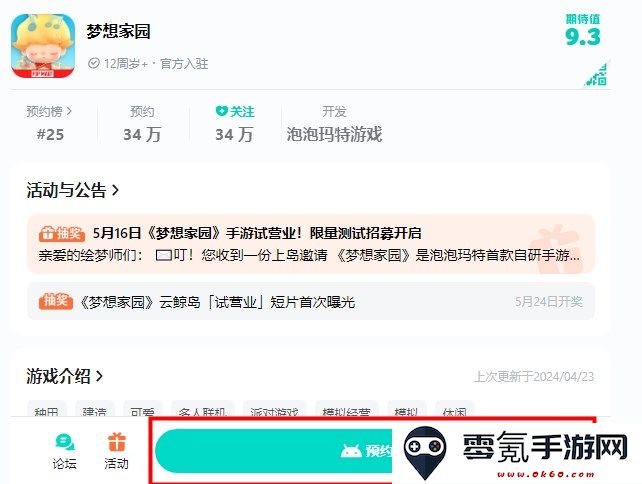Screen dimensions: 642x484
Task: Open the 云鲸岛「试营业」短片 announcement row
Action: click(311, 302)
